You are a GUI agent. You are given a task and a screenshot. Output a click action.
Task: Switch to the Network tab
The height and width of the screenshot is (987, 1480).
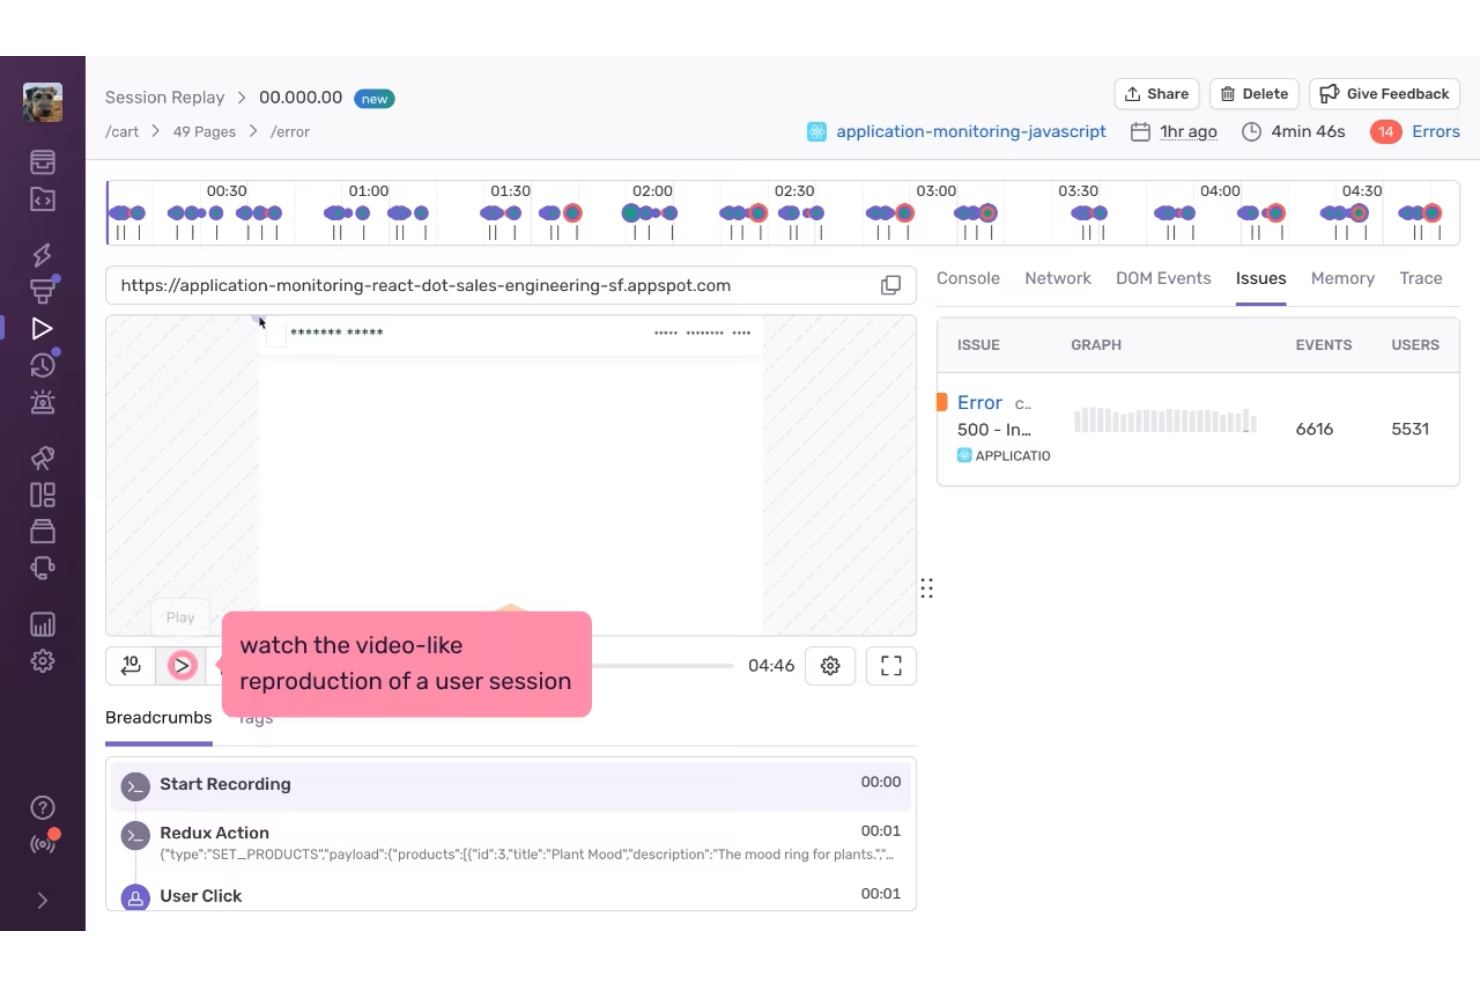pos(1057,278)
